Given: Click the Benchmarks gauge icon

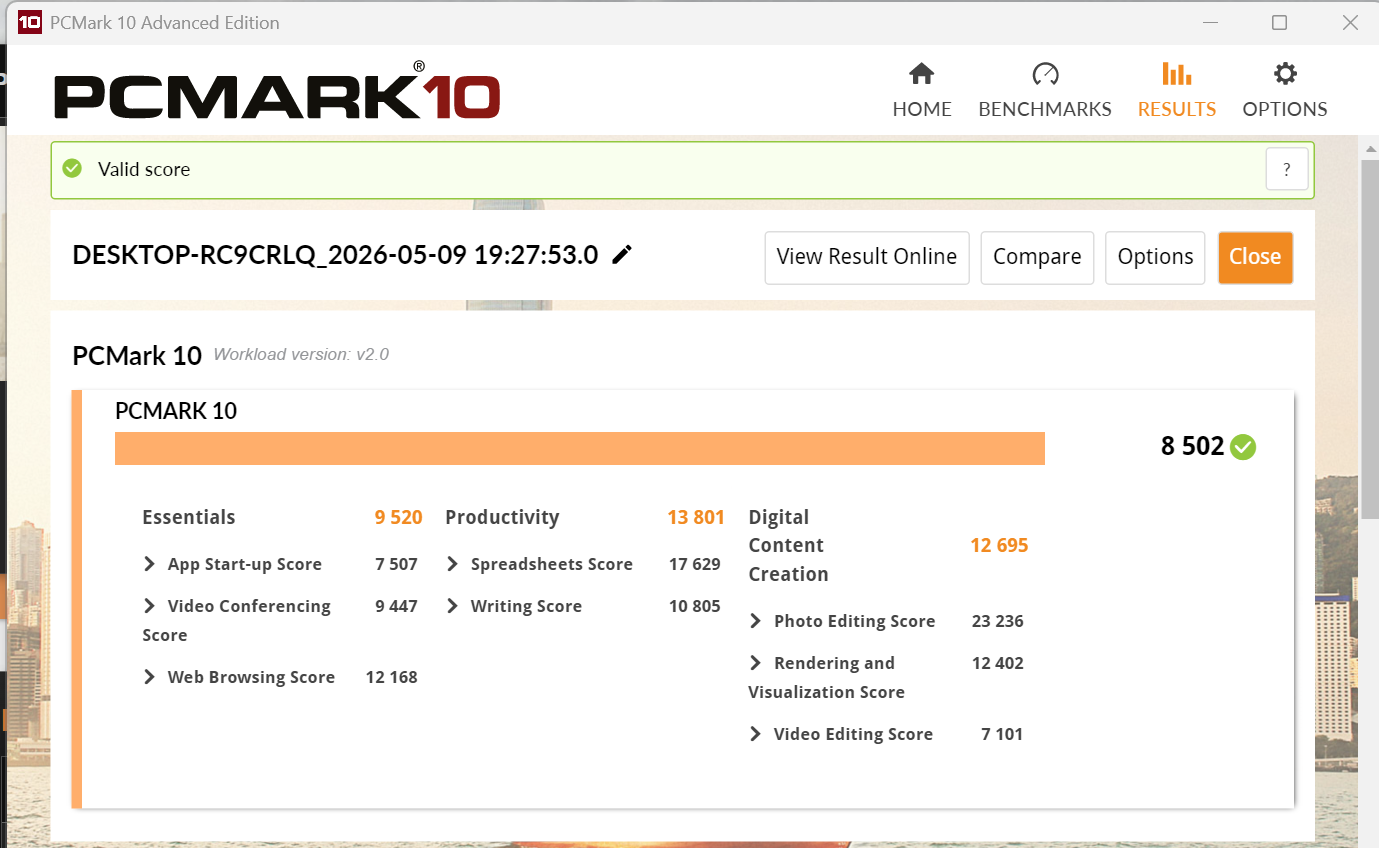Looking at the screenshot, I should (x=1045, y=74).
